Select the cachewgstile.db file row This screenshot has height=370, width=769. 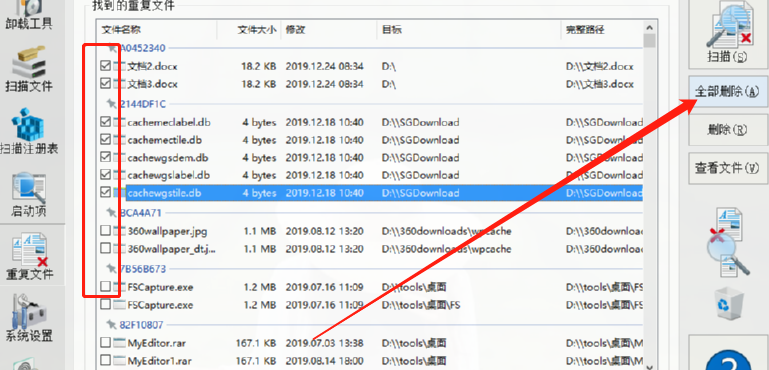coord(384,193)
